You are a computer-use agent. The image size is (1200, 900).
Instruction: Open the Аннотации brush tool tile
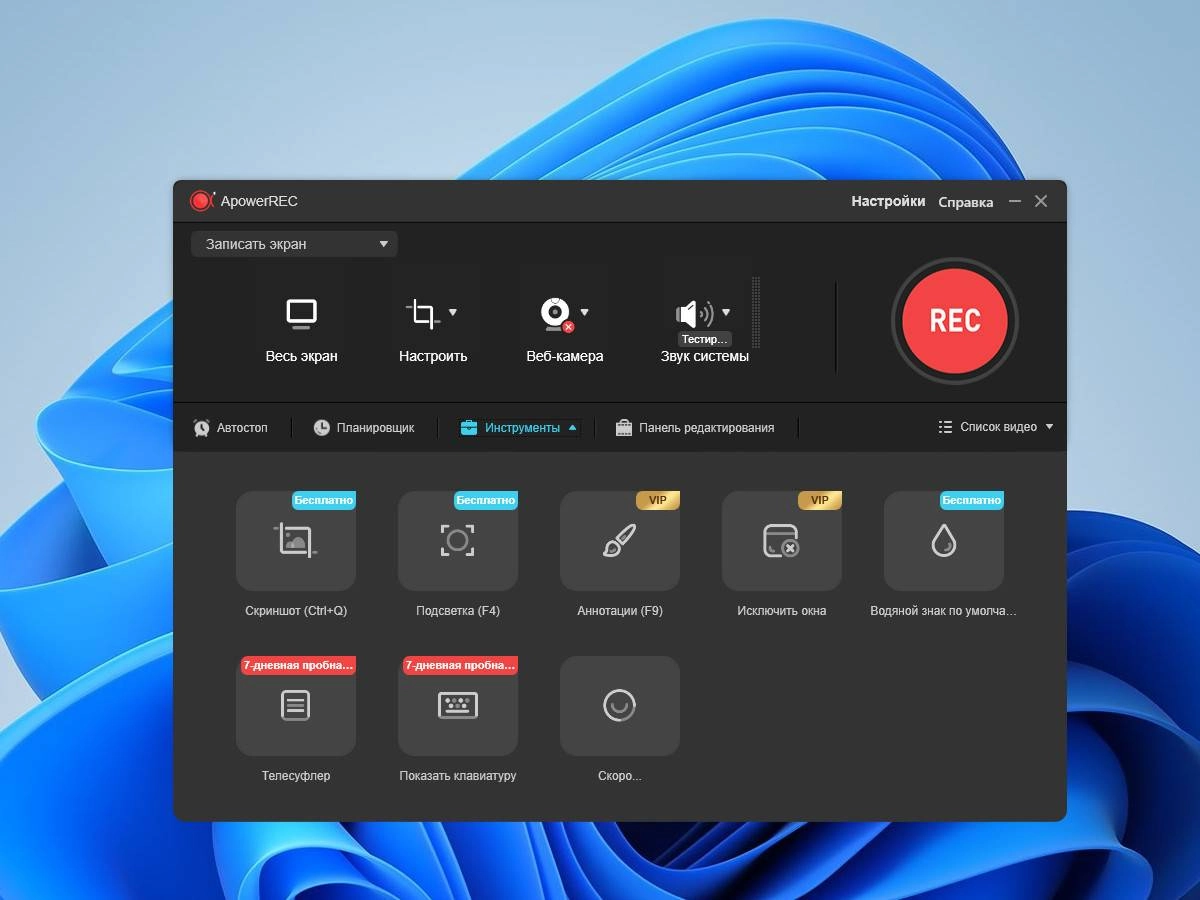coord(620,541)
